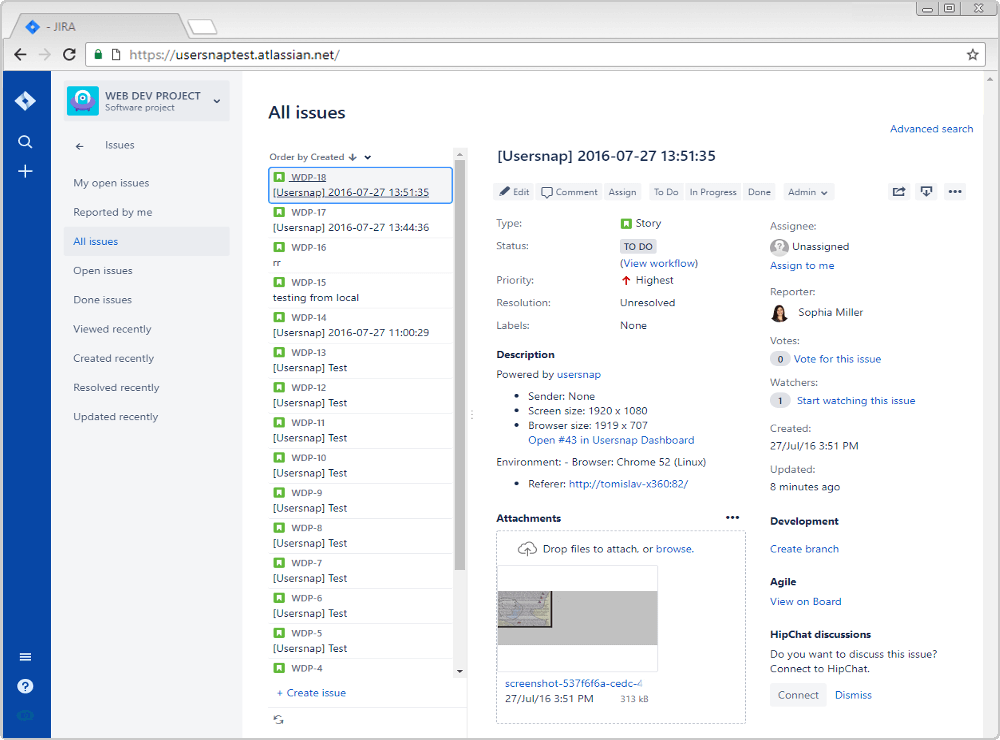1000x740 pixels.
Task: Click Vote for this issue
Action: point(837,359)
